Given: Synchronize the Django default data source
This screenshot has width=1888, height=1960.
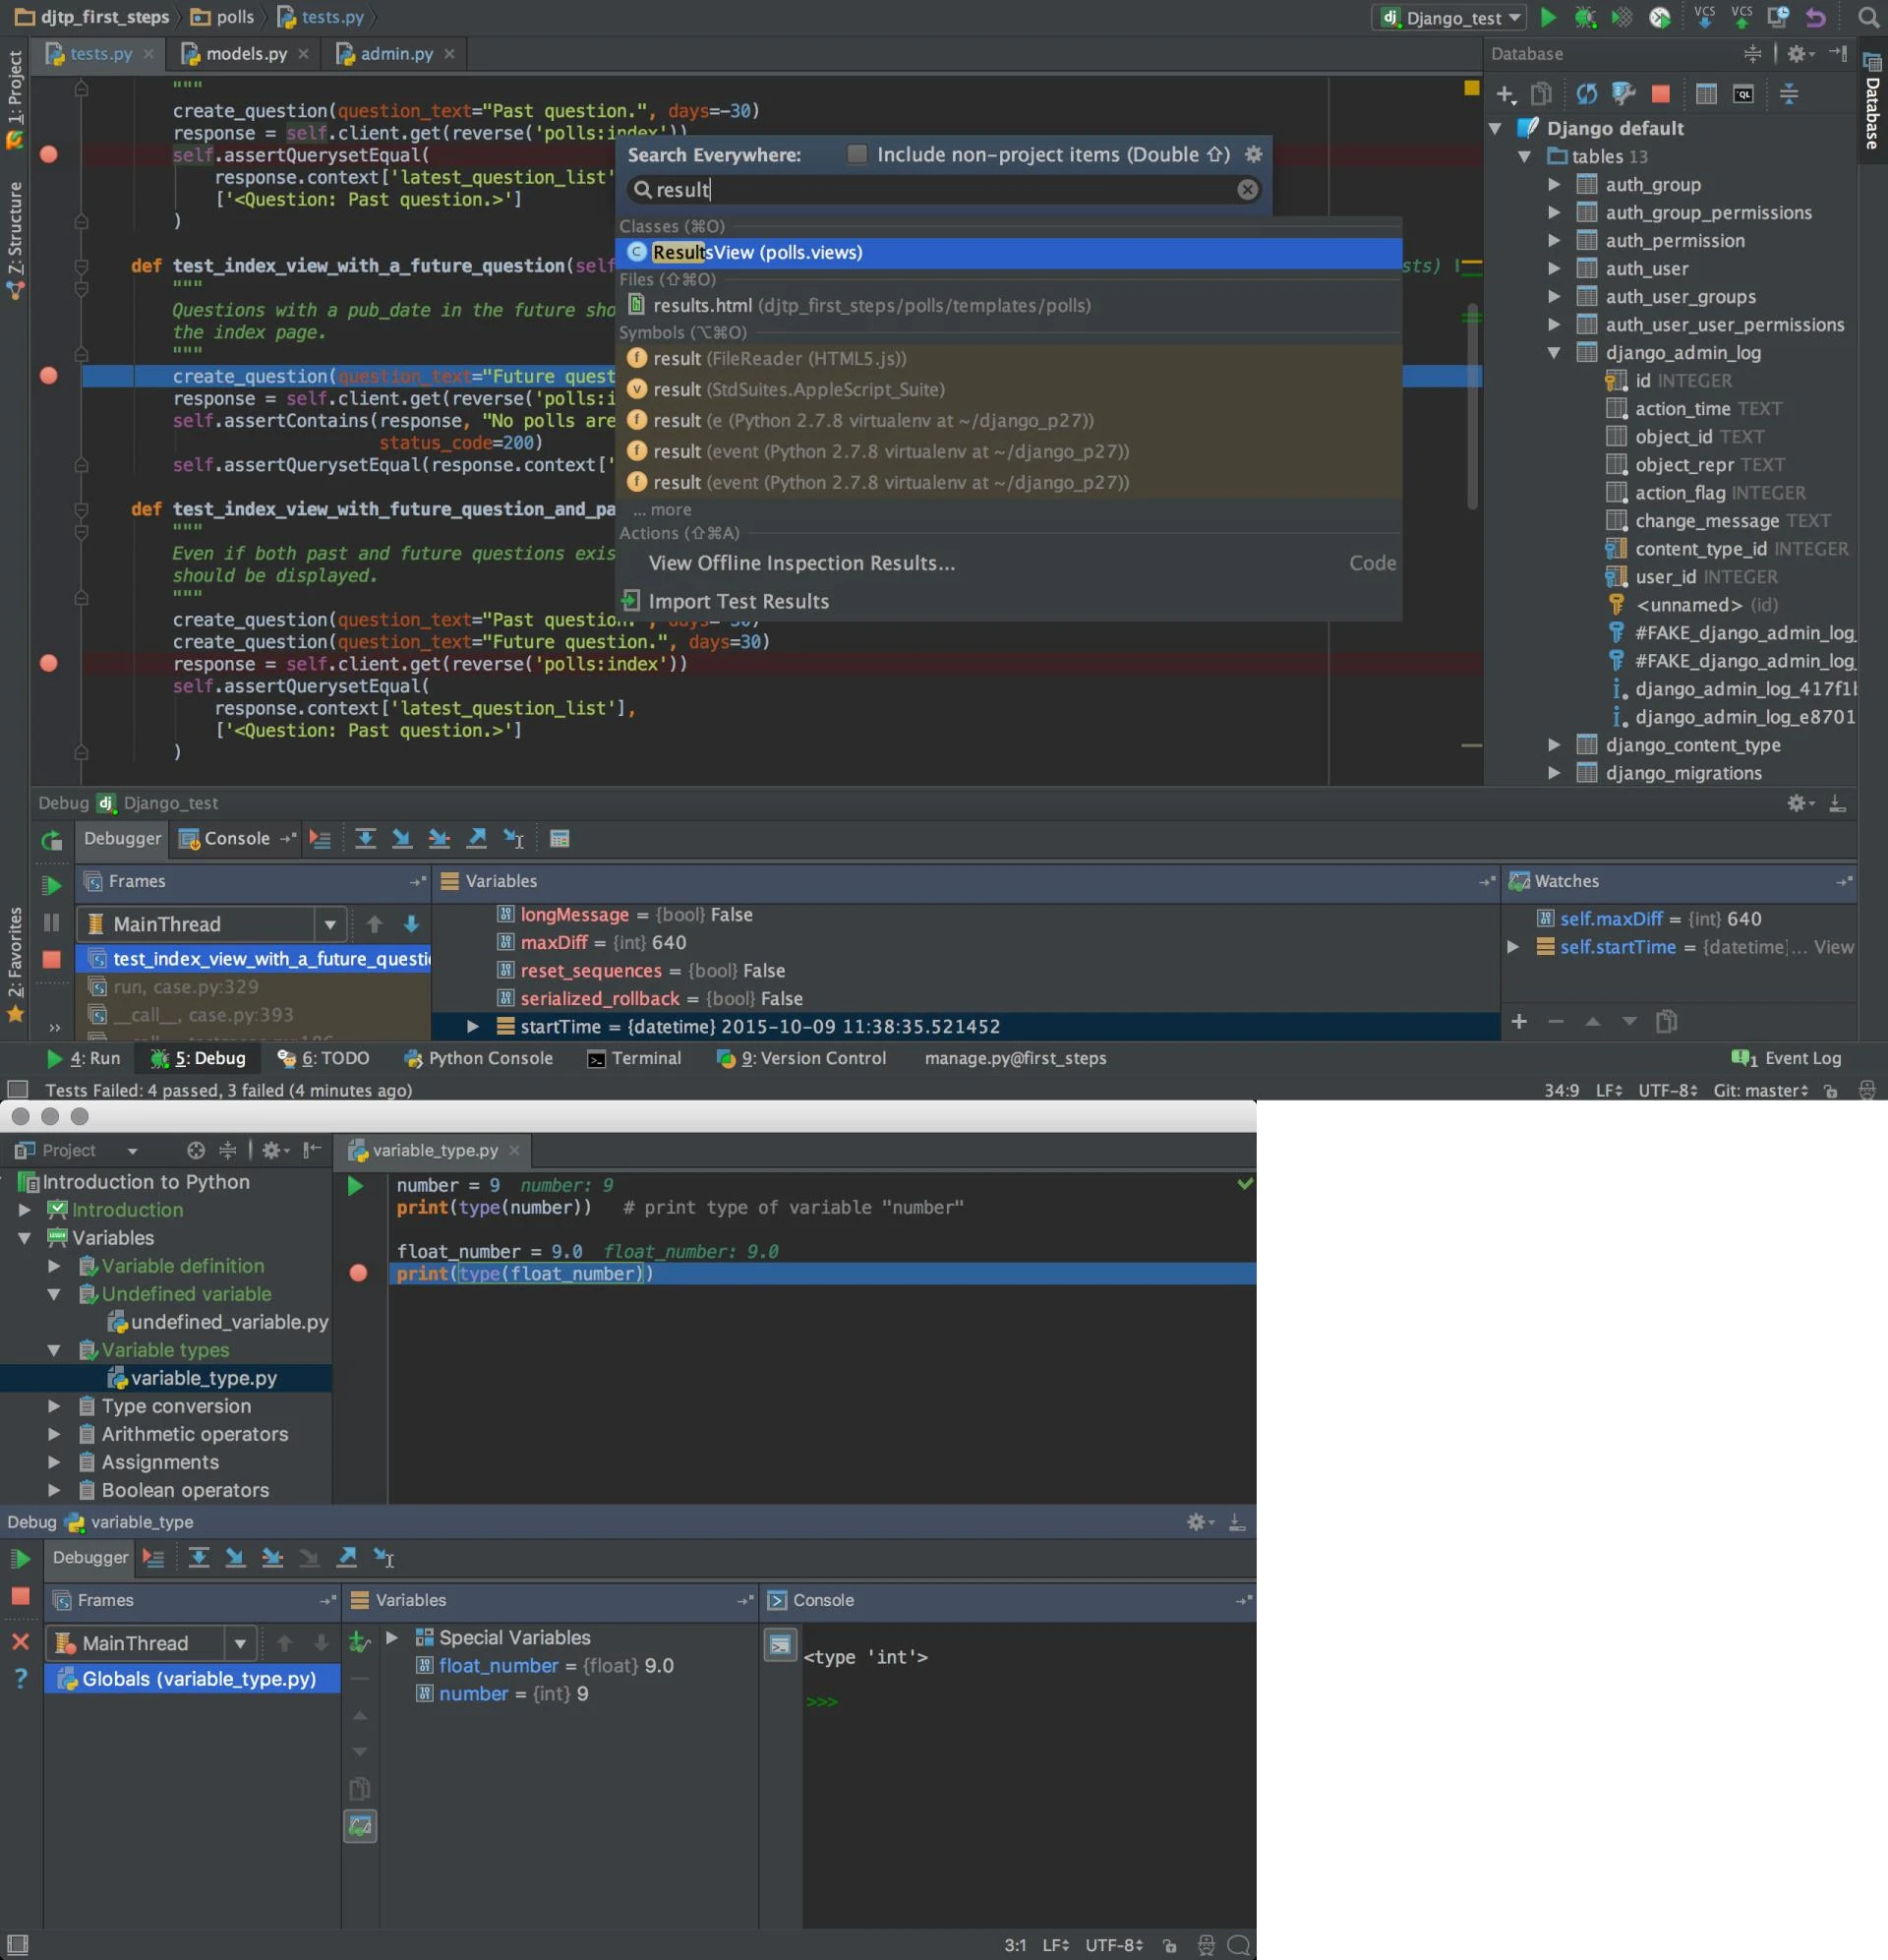Looking at the screenshot, I should pos(1587,93).
